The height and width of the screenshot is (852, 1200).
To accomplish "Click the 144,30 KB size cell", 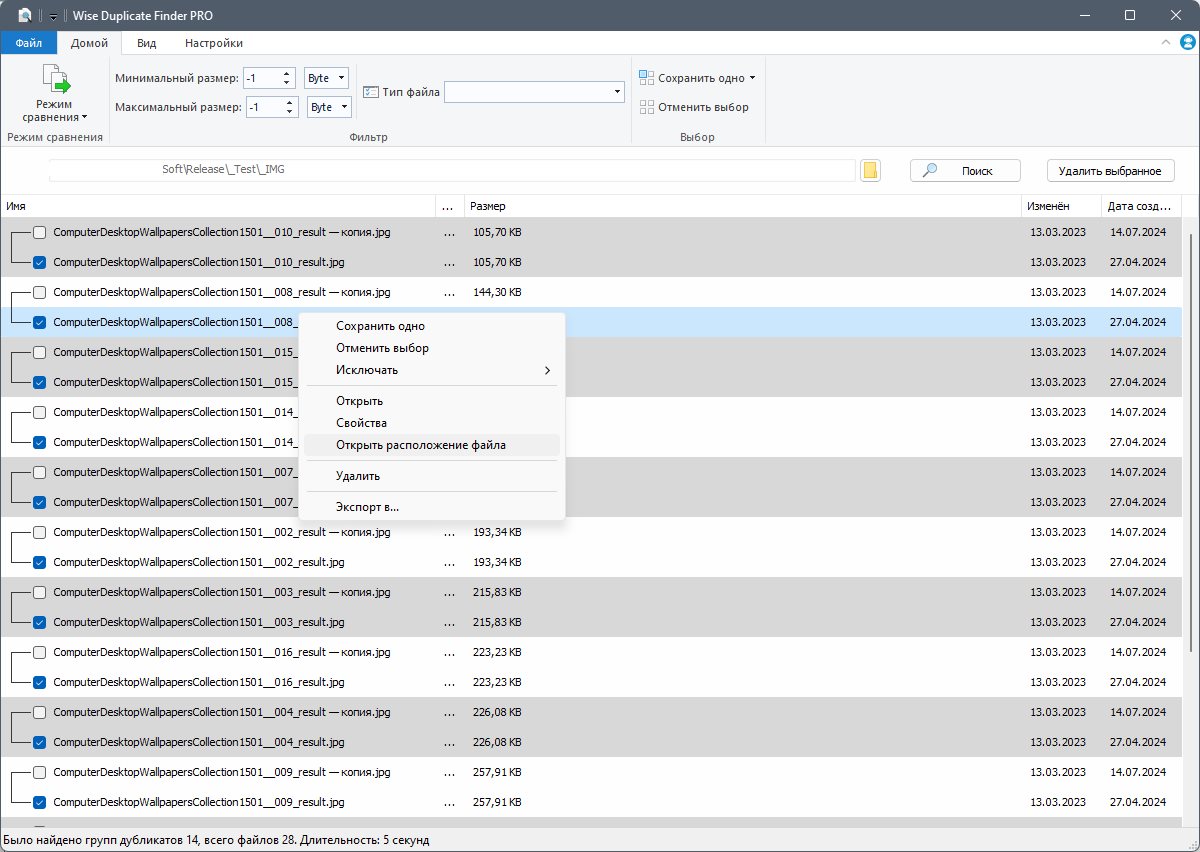I will tap(497, 292).
